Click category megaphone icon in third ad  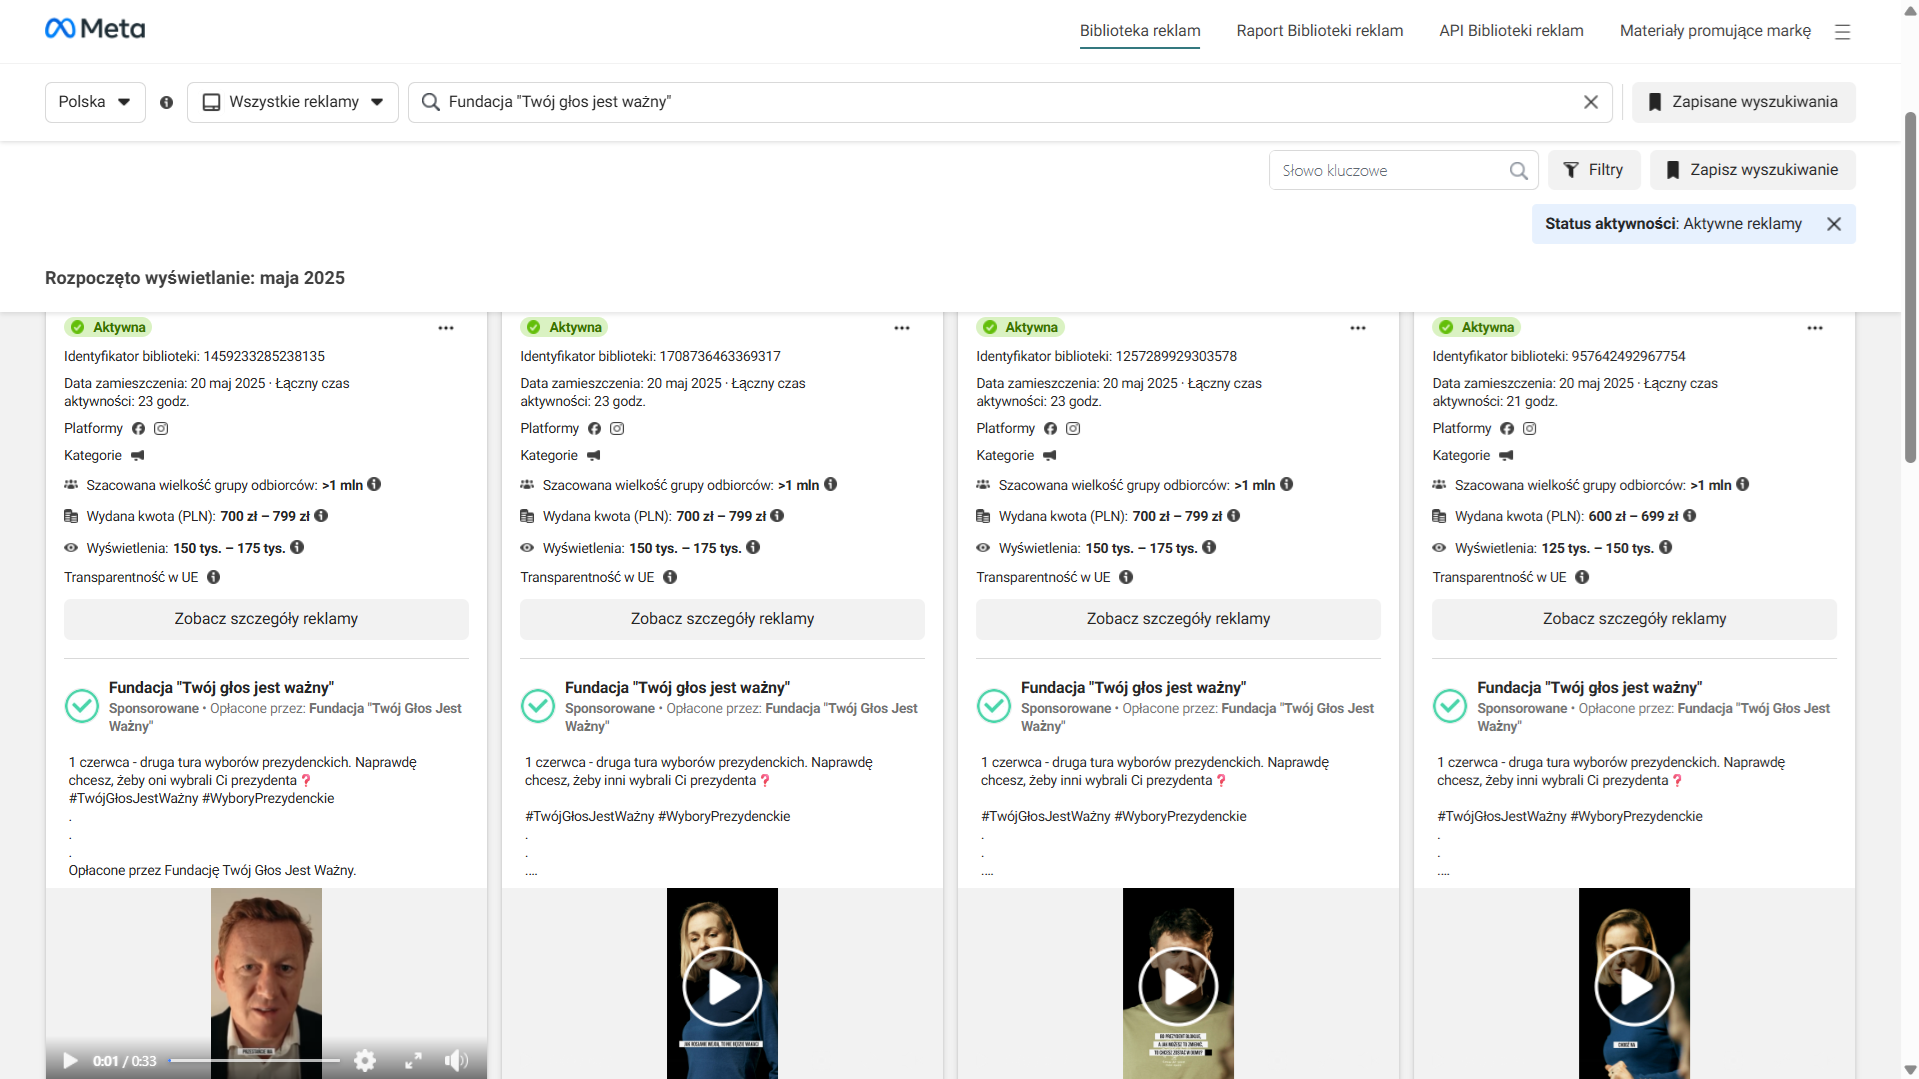[x=1049, y=455]
